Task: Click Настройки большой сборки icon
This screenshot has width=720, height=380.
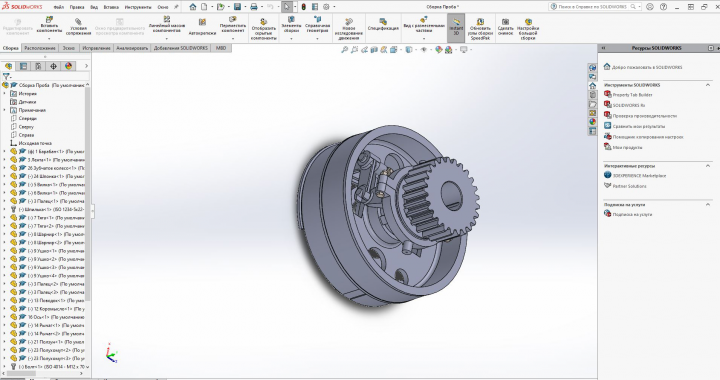Action: (528, 21)
